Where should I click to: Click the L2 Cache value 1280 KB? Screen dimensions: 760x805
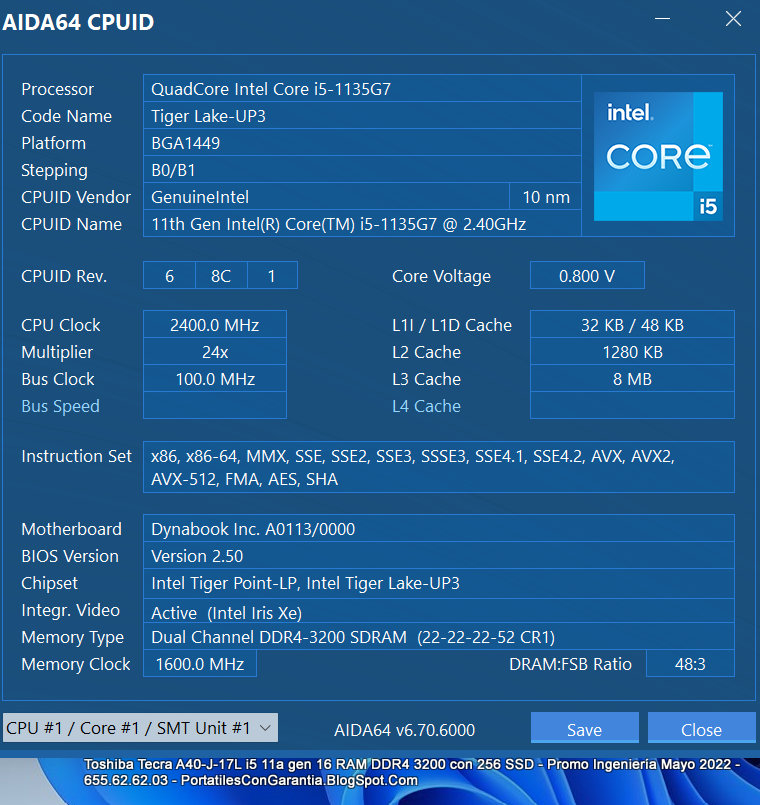632,352
